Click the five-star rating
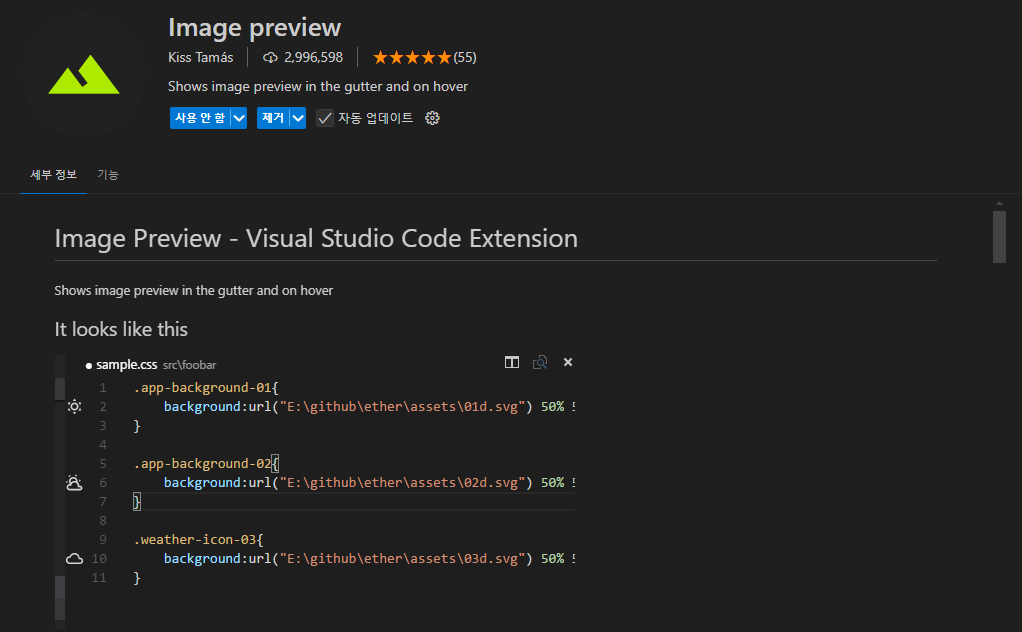 click(412, 58)
